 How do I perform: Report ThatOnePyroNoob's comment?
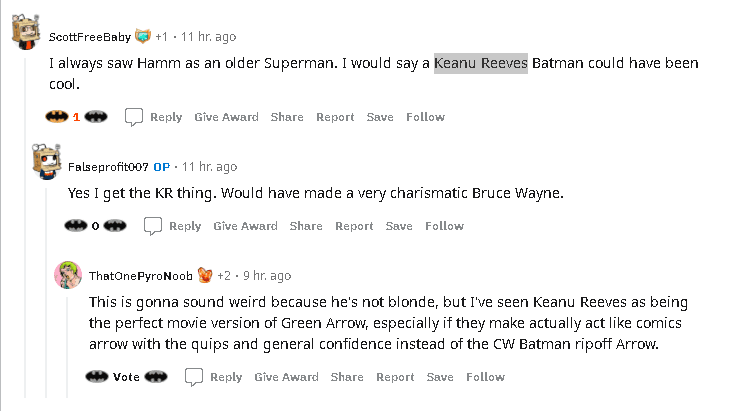coord(395,377)
